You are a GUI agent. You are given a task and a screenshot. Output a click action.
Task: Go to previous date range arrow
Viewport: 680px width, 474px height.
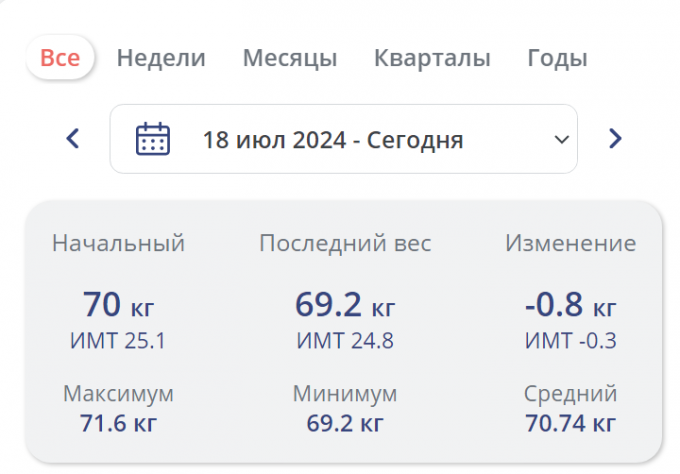(72, 139)
